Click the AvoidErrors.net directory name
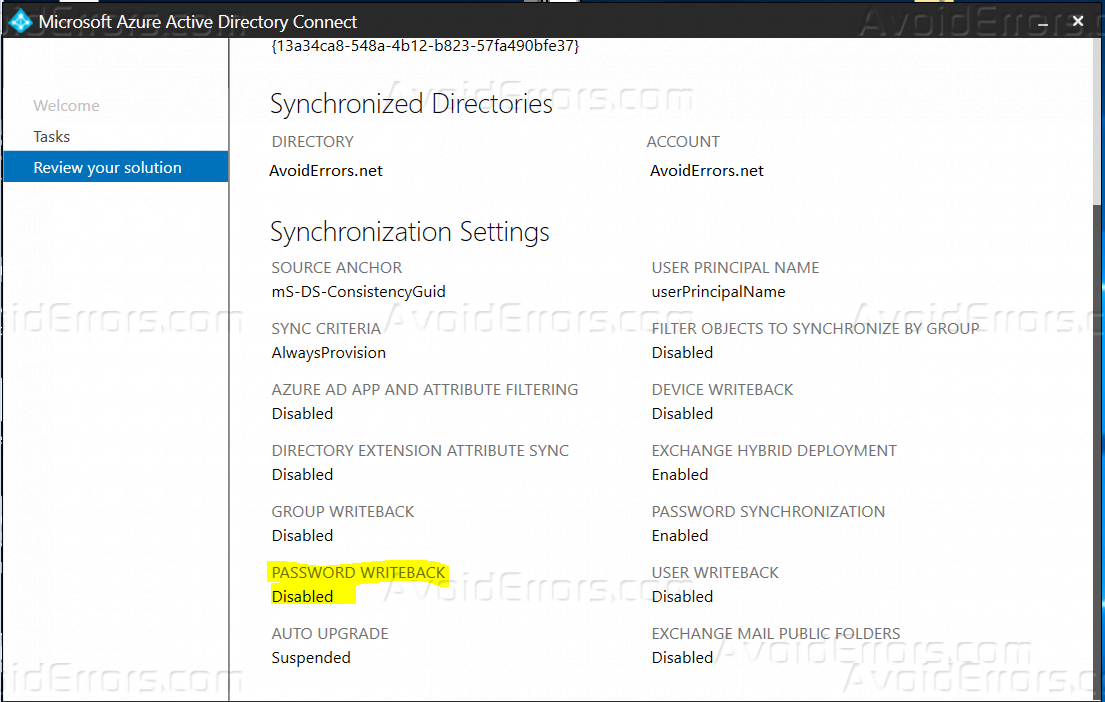 pyautogui.click(x=326, y=170)
